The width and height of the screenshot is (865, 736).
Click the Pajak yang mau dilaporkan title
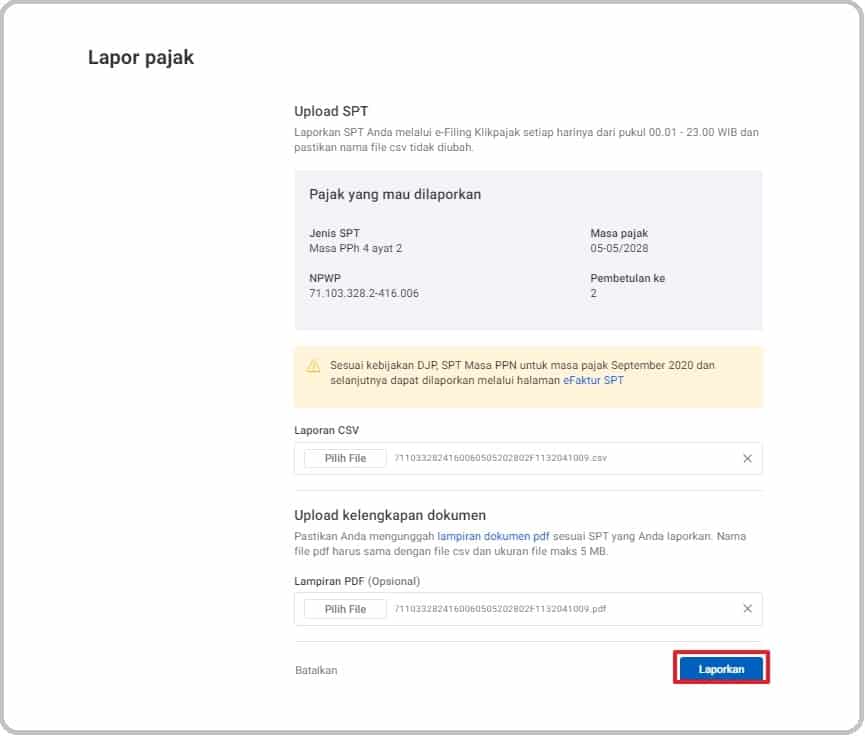point(395,194)
